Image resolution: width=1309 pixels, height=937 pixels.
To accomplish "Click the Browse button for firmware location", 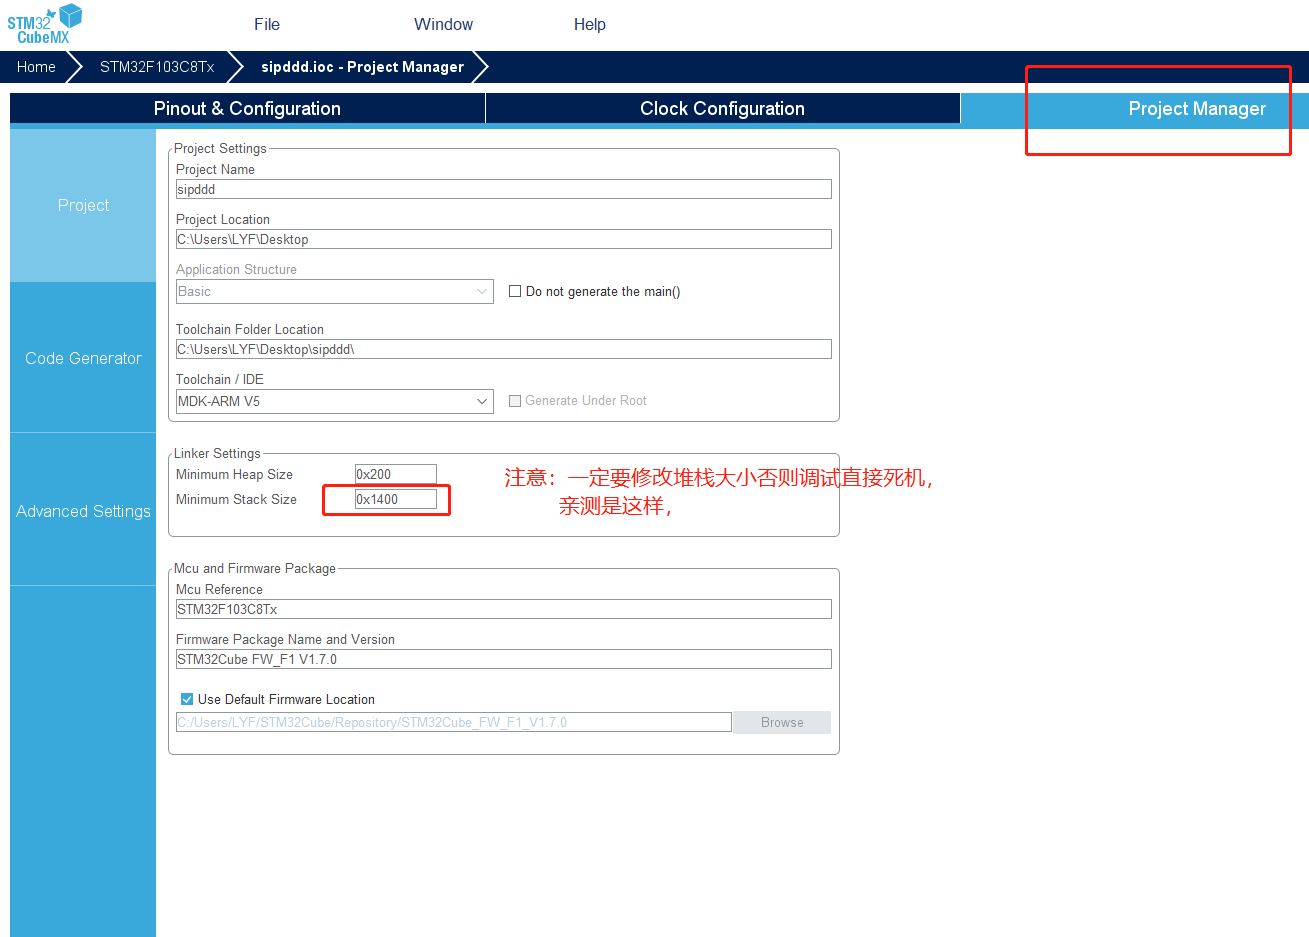I will (x=781, y=722).
